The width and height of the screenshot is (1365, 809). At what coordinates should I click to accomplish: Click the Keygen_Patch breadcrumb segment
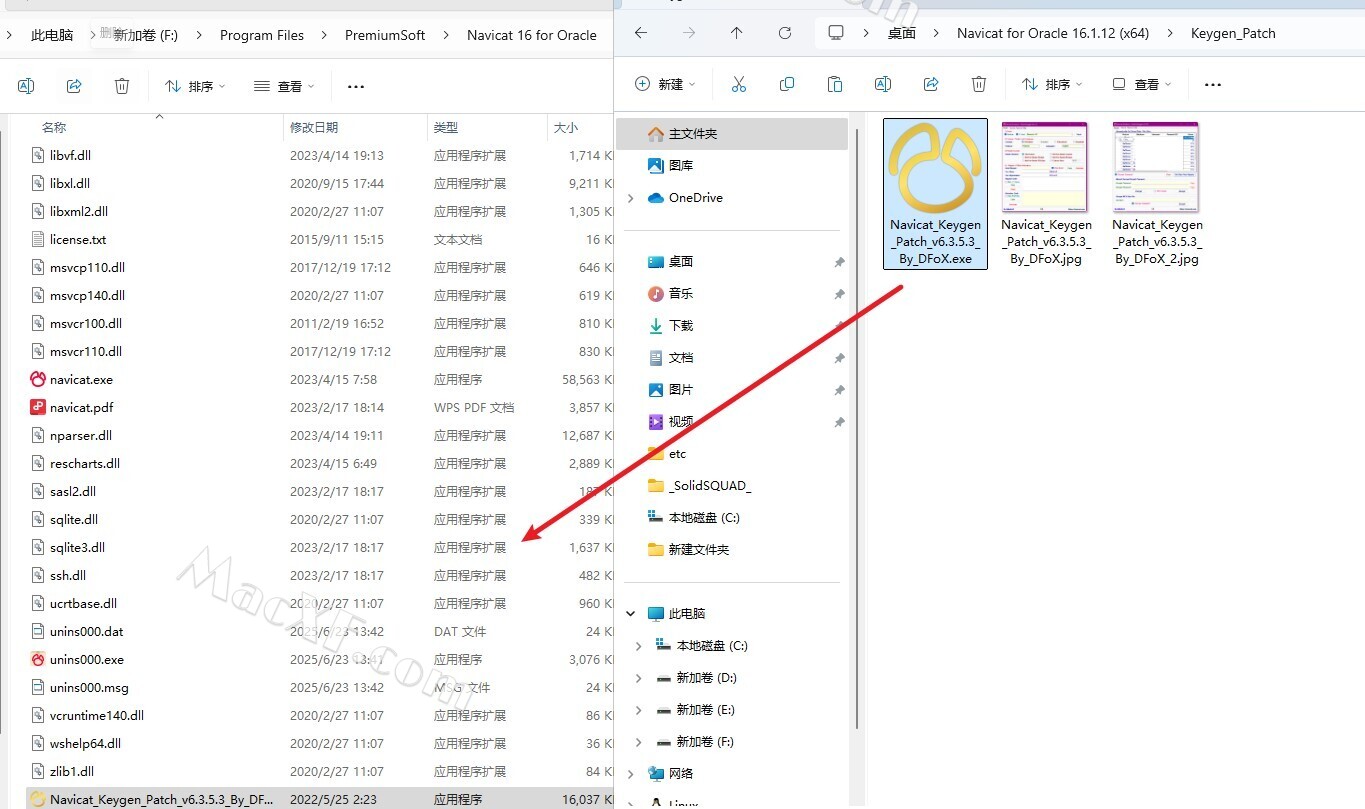click(1233, 33)
